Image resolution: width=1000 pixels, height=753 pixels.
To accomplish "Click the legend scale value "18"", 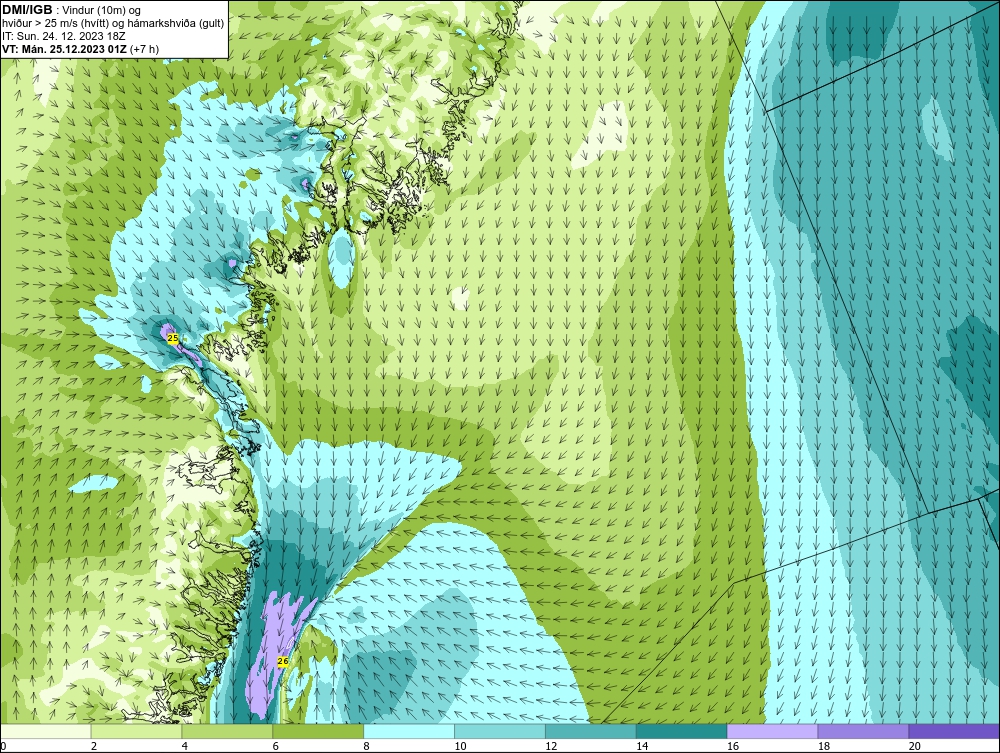I will pyautogui.click(x=823, y=746).
